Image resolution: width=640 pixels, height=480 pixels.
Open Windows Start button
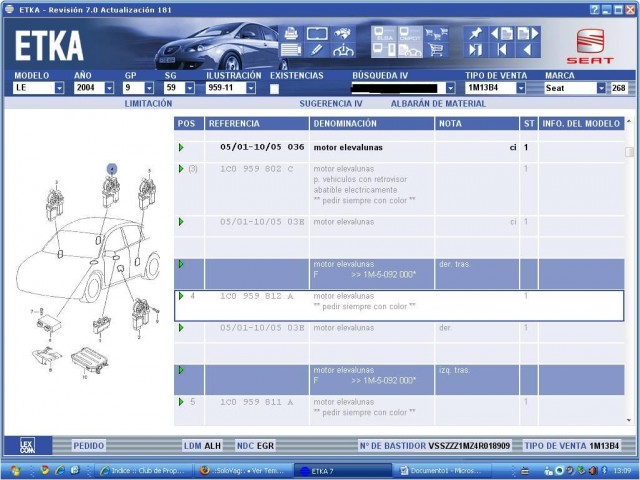click(15, 471)
